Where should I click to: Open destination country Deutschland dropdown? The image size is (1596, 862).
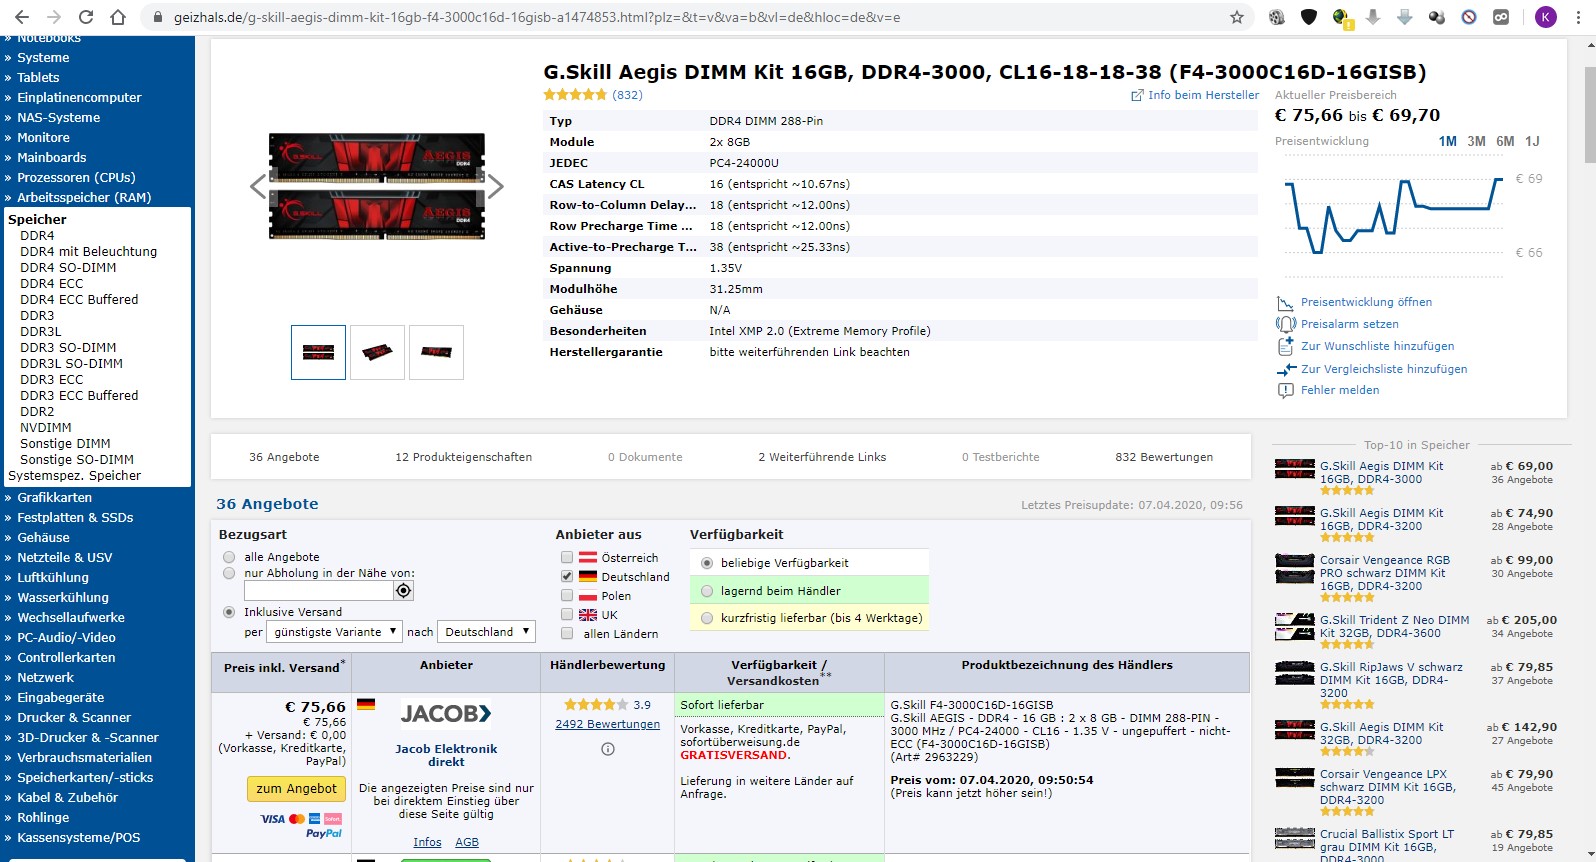click(x=486, y=632)
